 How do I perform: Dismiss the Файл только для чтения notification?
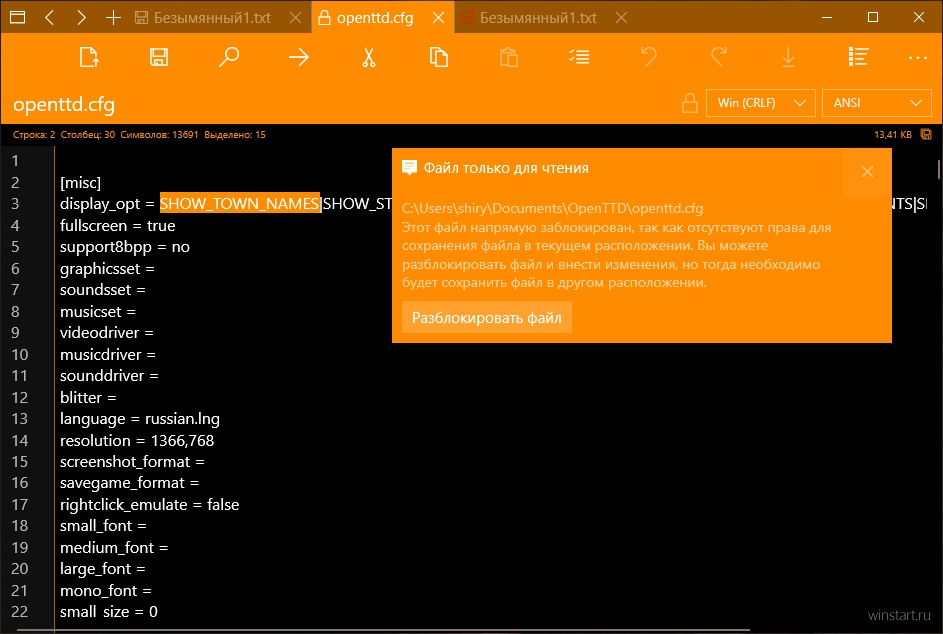pos(867,172)
